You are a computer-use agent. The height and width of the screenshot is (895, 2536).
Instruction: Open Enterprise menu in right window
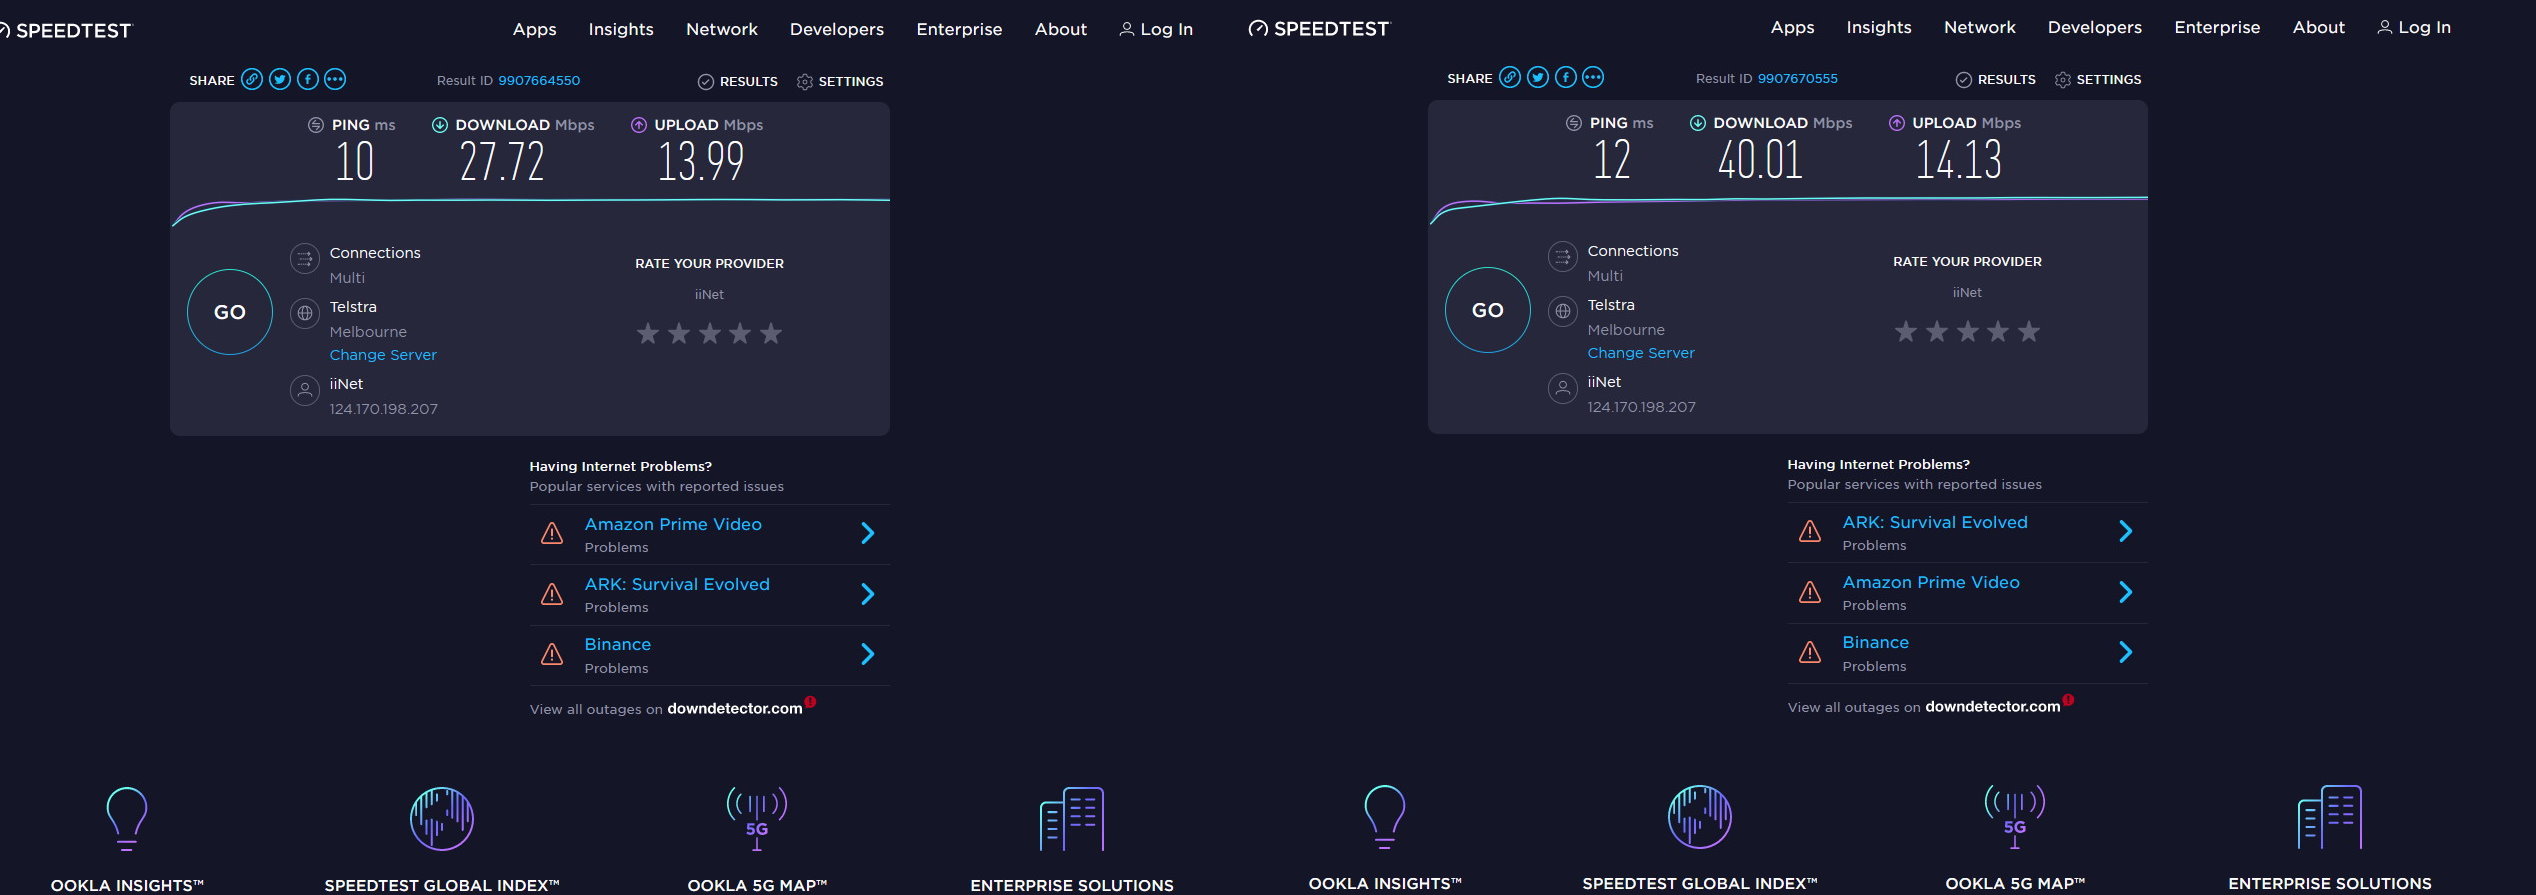(x=2217, y=28)
